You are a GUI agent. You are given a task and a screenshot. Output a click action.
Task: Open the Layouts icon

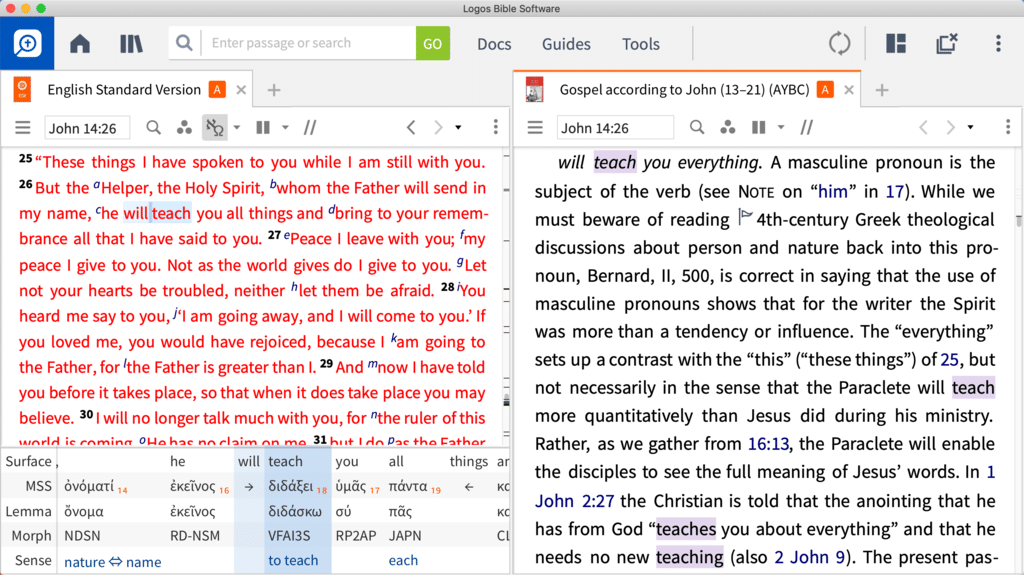click(895, 44)
